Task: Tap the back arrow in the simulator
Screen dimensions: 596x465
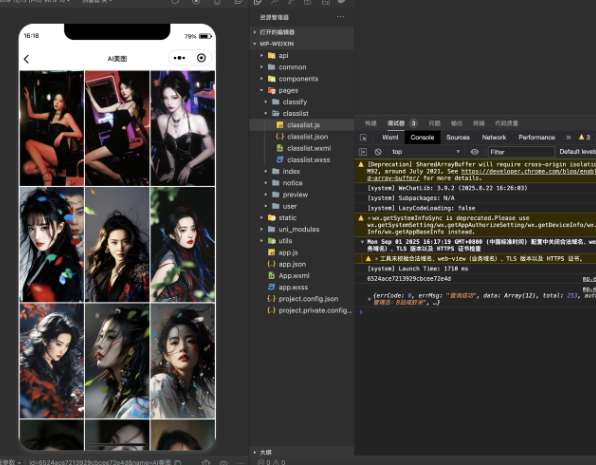Action: [x=26, y=59]
